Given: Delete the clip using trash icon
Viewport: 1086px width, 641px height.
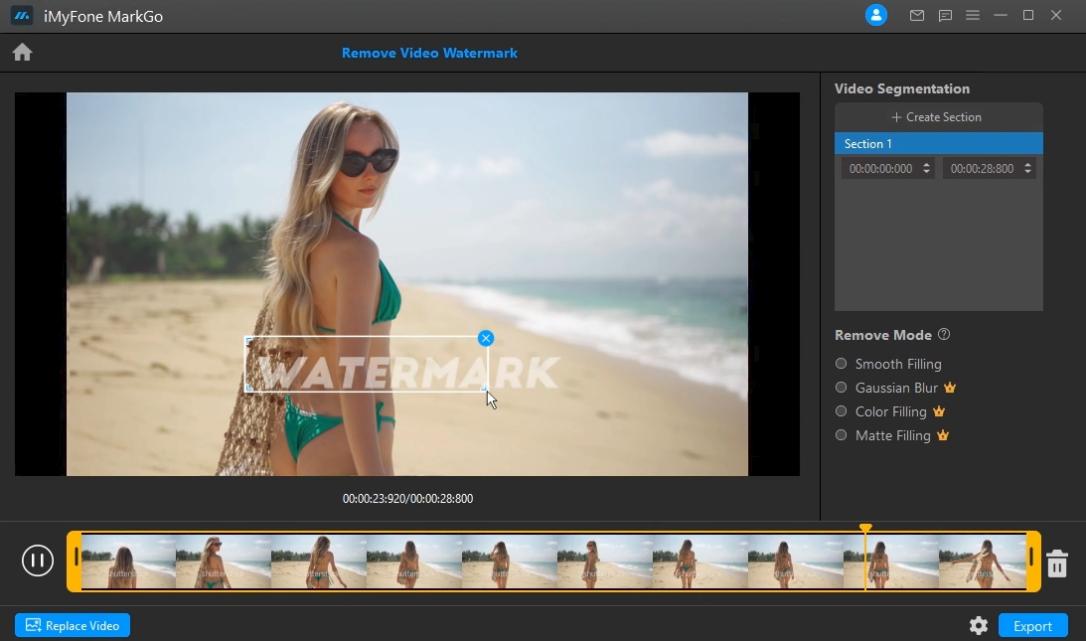Looking at the screenshot, I should coord(1057,564).
